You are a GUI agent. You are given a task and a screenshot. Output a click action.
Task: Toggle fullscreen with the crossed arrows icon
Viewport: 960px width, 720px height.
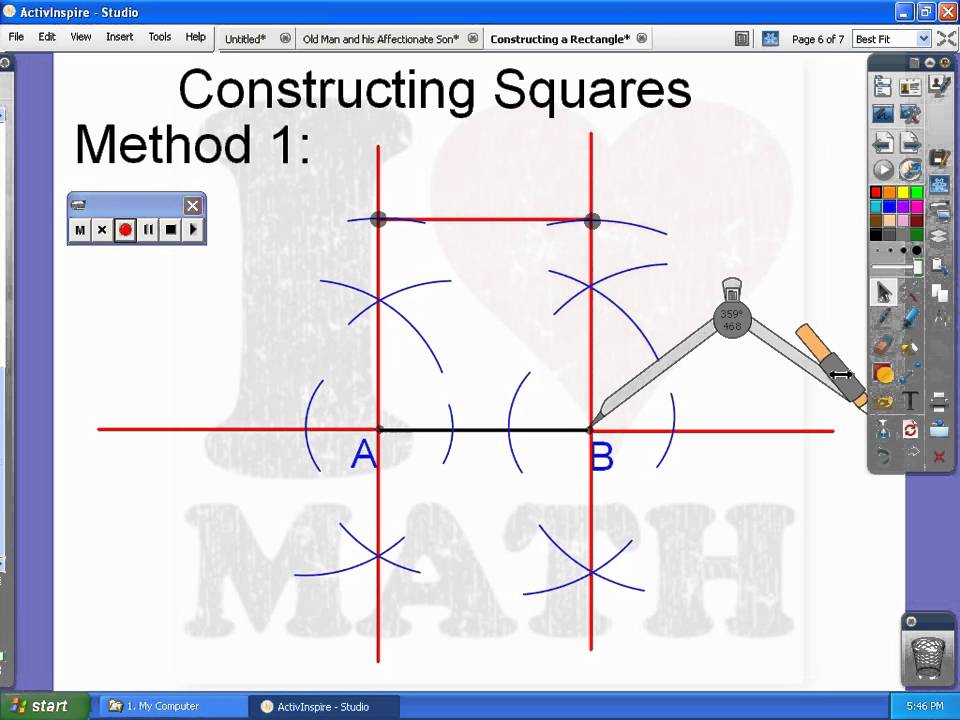[x=947, y=39]
